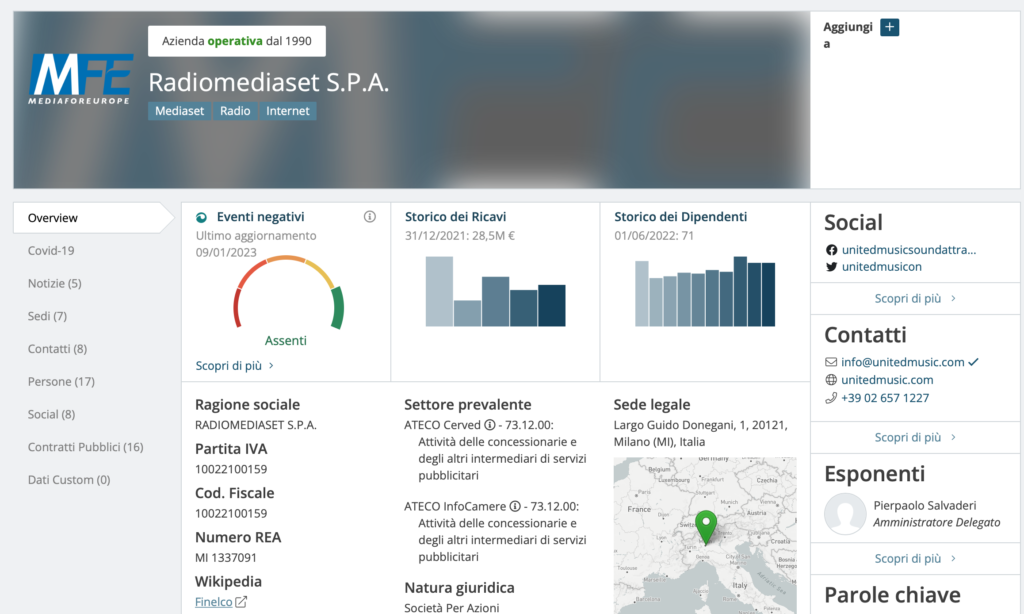The image size is (1024, 614).
Task: Click the Eventi negativi status circle icon
Action: point(201,218)
